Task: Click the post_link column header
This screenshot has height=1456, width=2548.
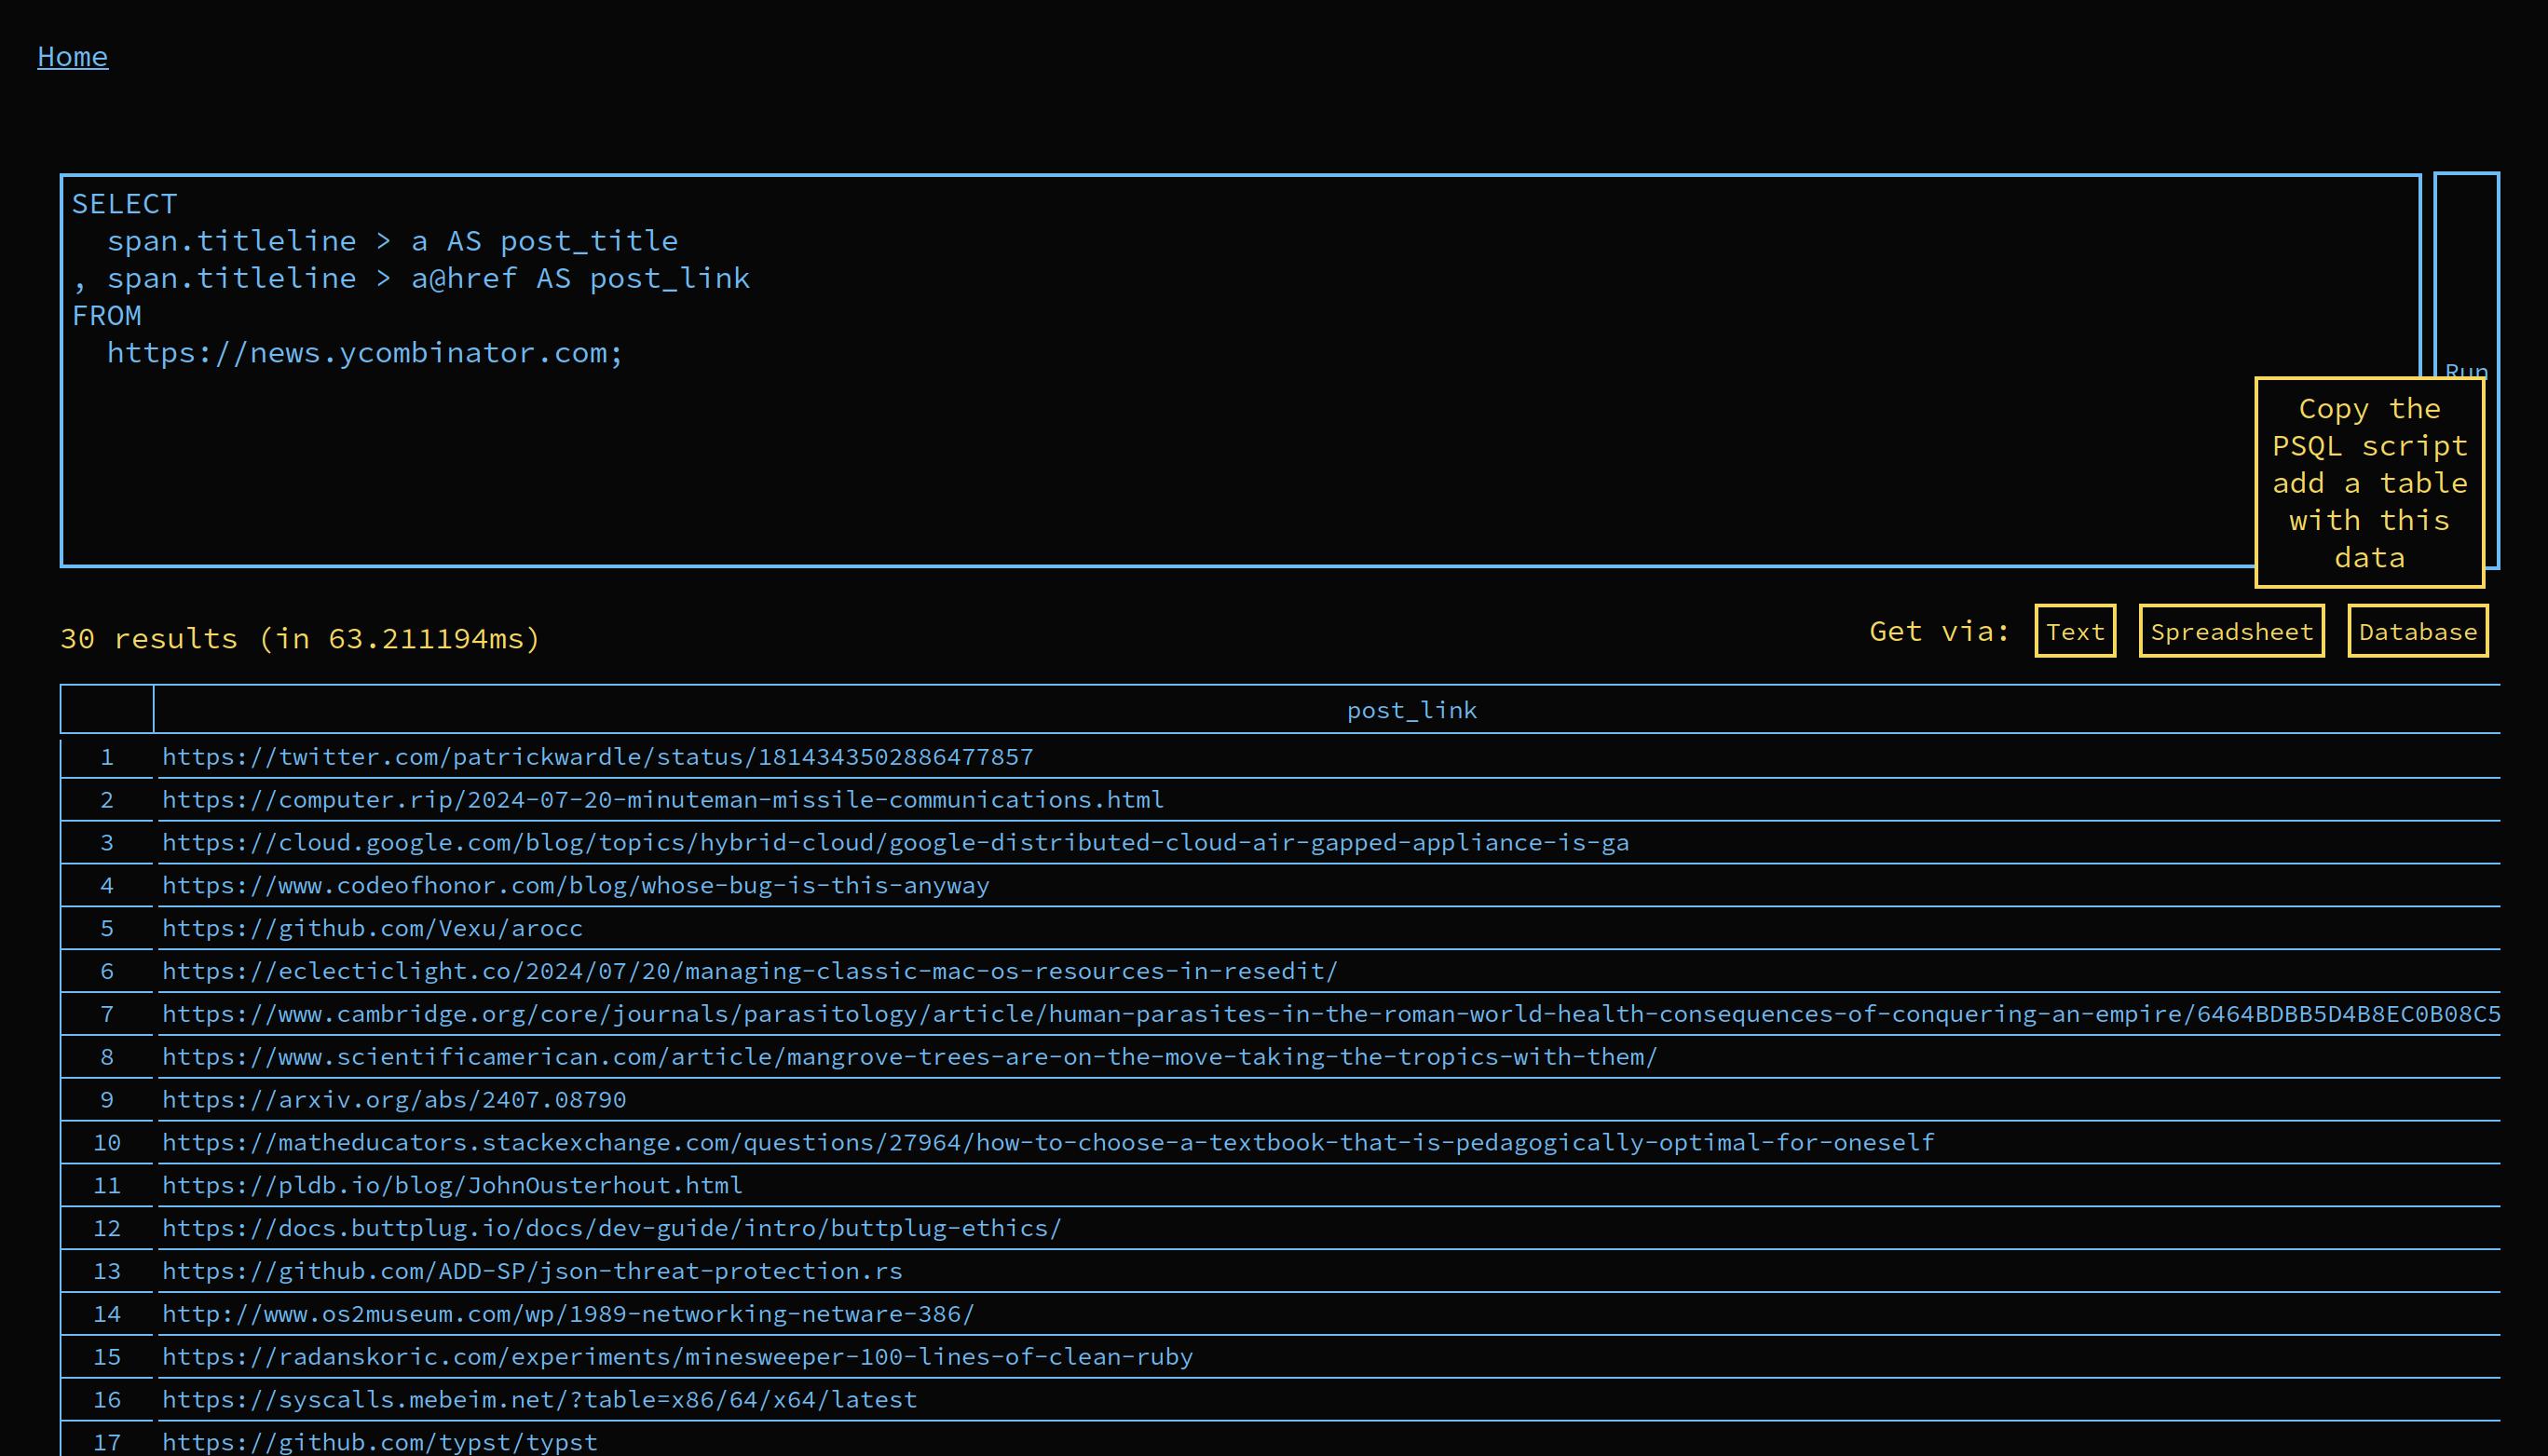Action: (x=1411, y=710)
